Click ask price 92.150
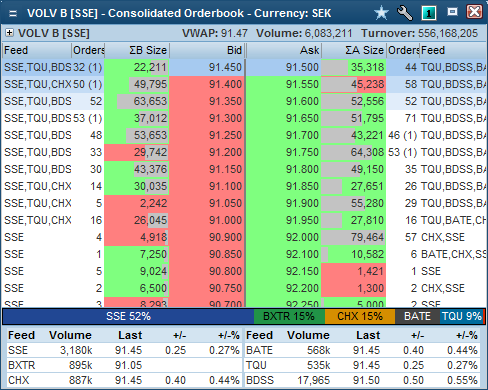This screenshot has width=488, height=390. [284, 271]
